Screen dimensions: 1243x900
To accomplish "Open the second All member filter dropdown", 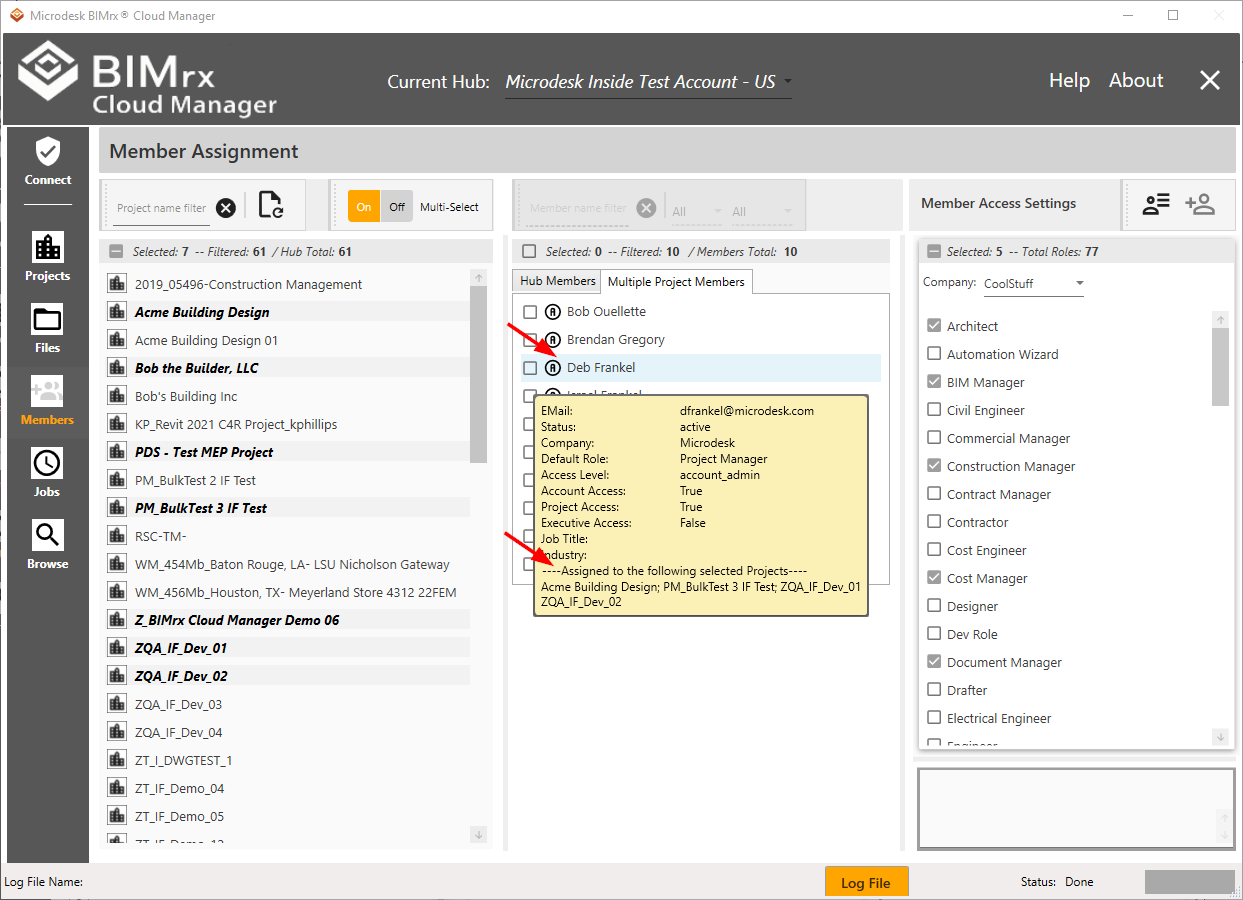I will click(x=762, y=211).
